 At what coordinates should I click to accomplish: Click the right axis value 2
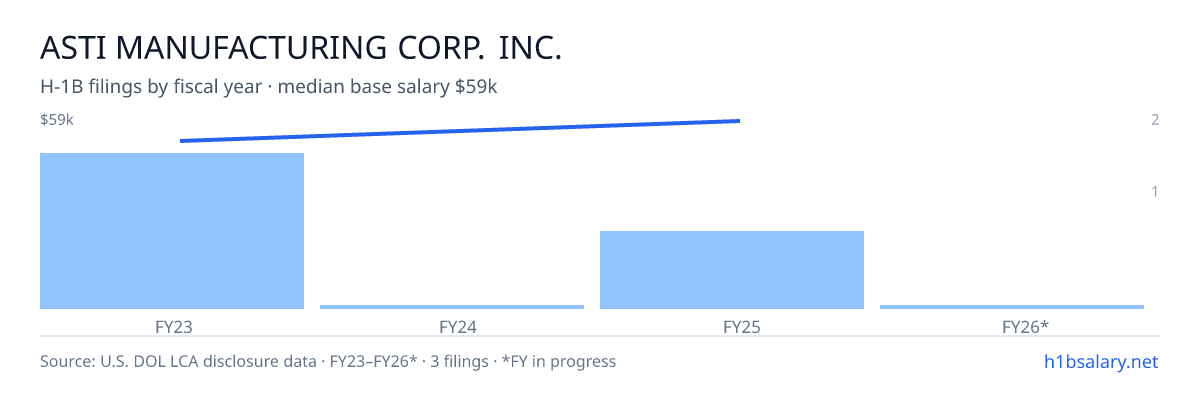pos(1155,120)
